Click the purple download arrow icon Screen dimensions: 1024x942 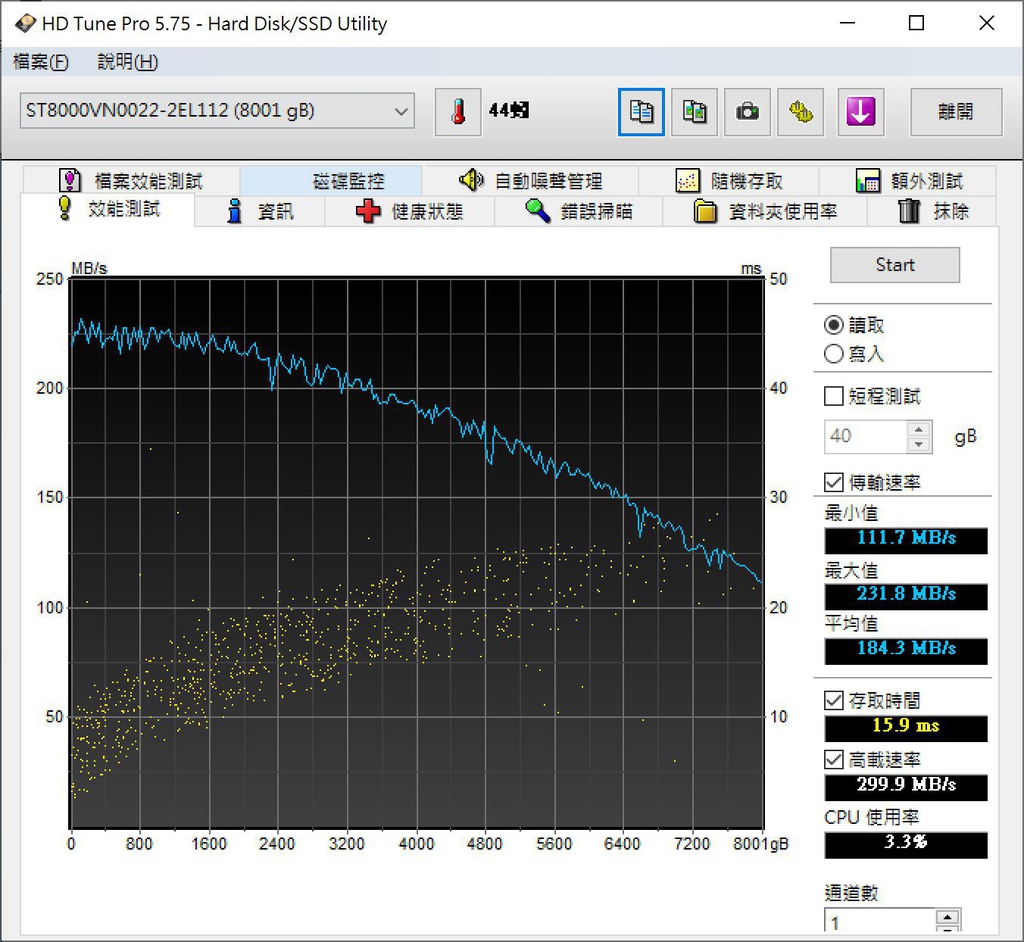pyautogui.click(x=861, y=112)
